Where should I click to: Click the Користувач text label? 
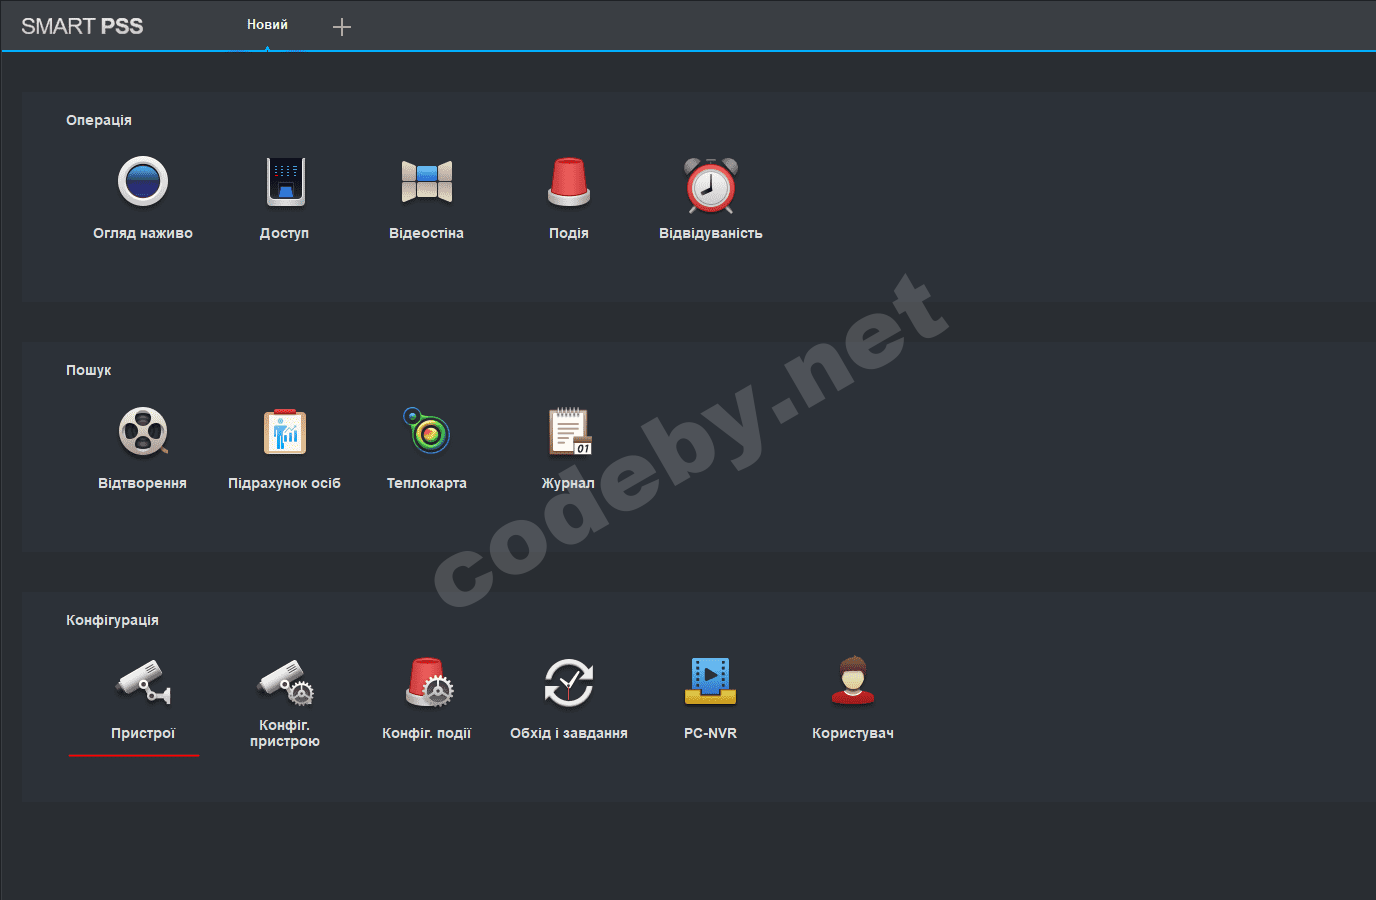pos(853,733)
